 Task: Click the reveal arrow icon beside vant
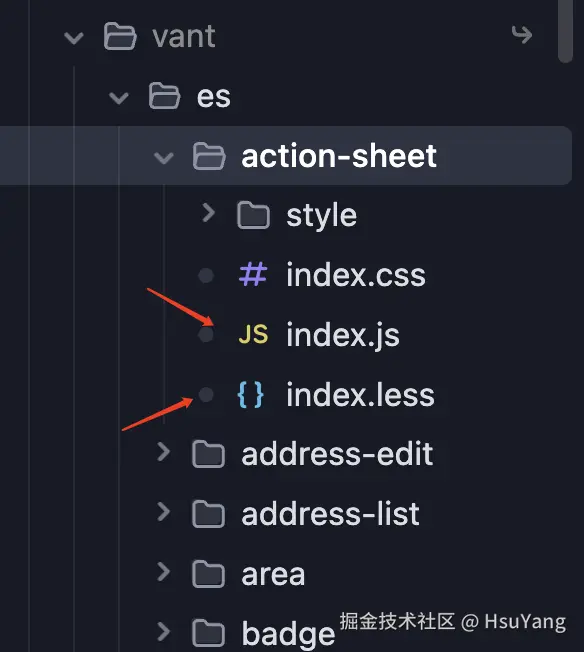click(522, 35)
